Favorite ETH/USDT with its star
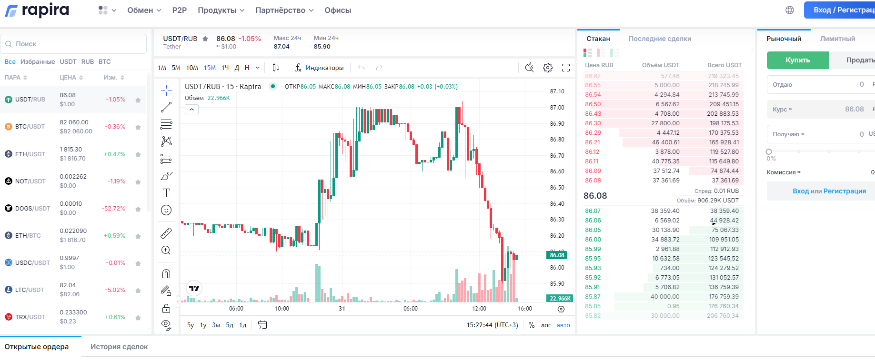 tap(138, 154)
